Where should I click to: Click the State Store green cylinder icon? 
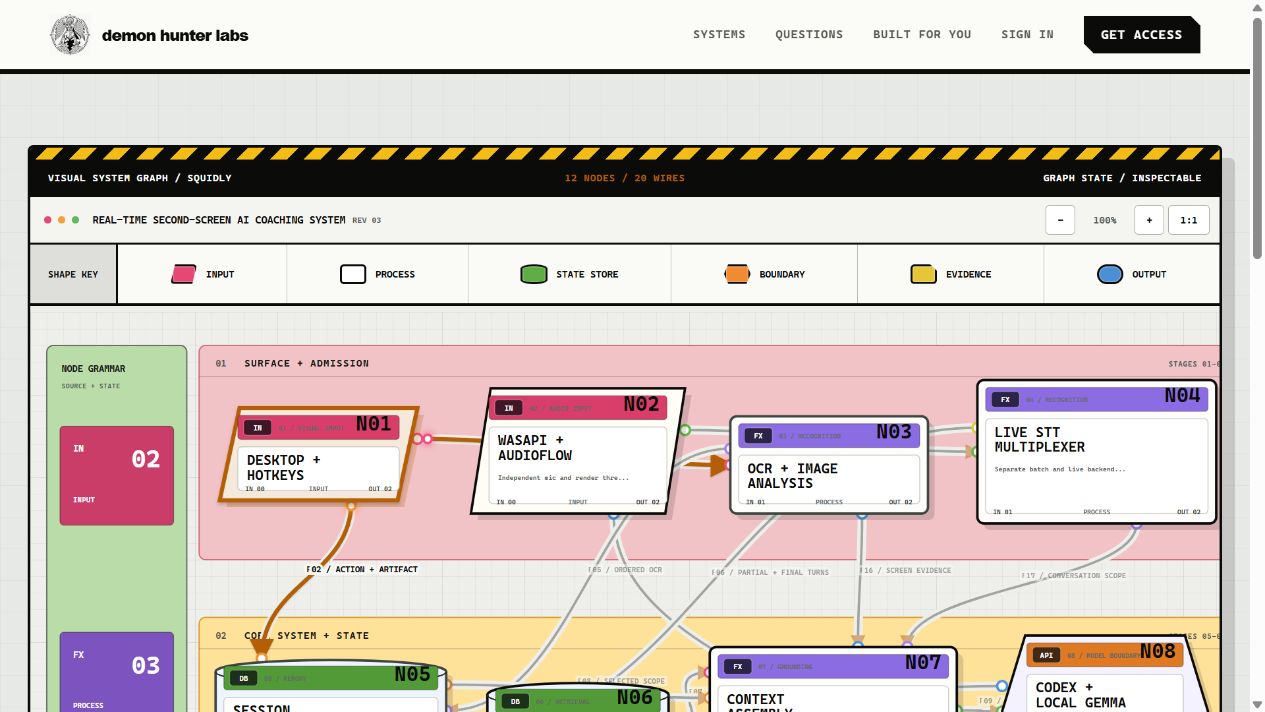tap(534, 274)
